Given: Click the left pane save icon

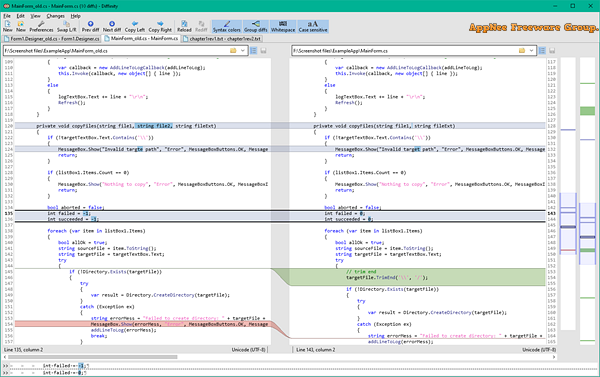Looking at the screenshot, I should click(x=264, y=51).
